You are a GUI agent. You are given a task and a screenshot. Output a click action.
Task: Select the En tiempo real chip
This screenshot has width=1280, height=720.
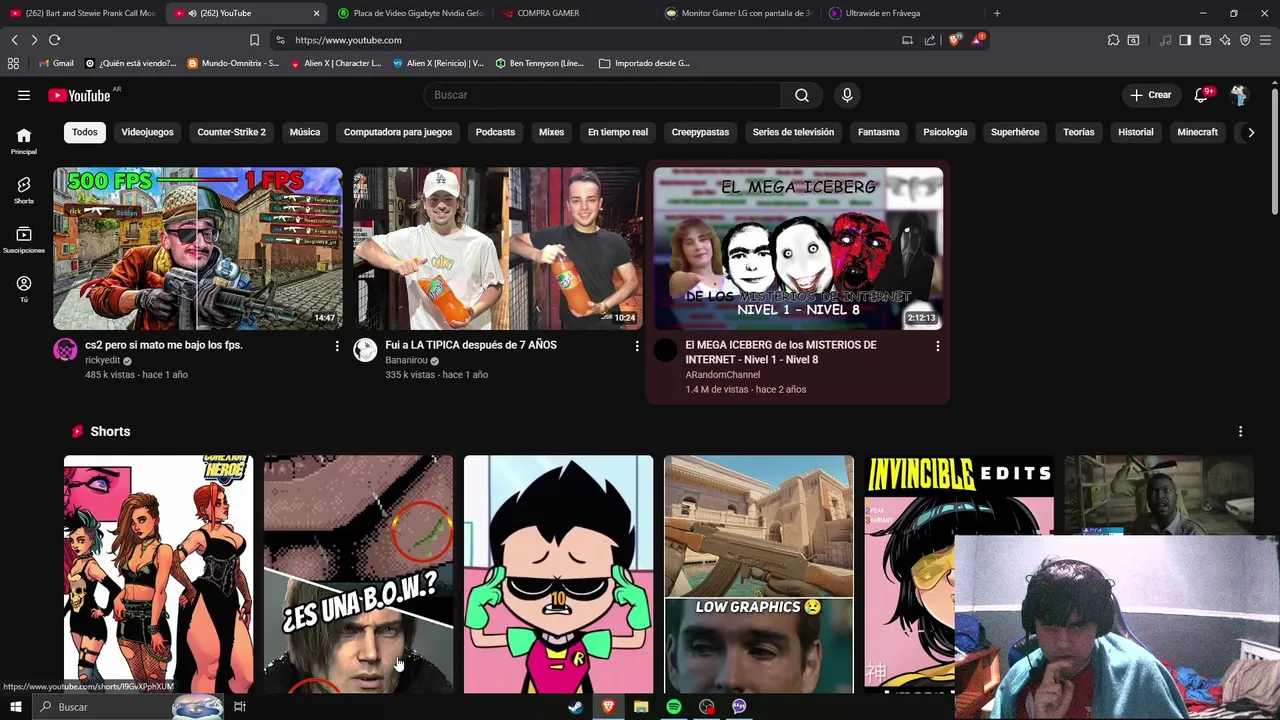pyautogui.click(x=618, y=132)
